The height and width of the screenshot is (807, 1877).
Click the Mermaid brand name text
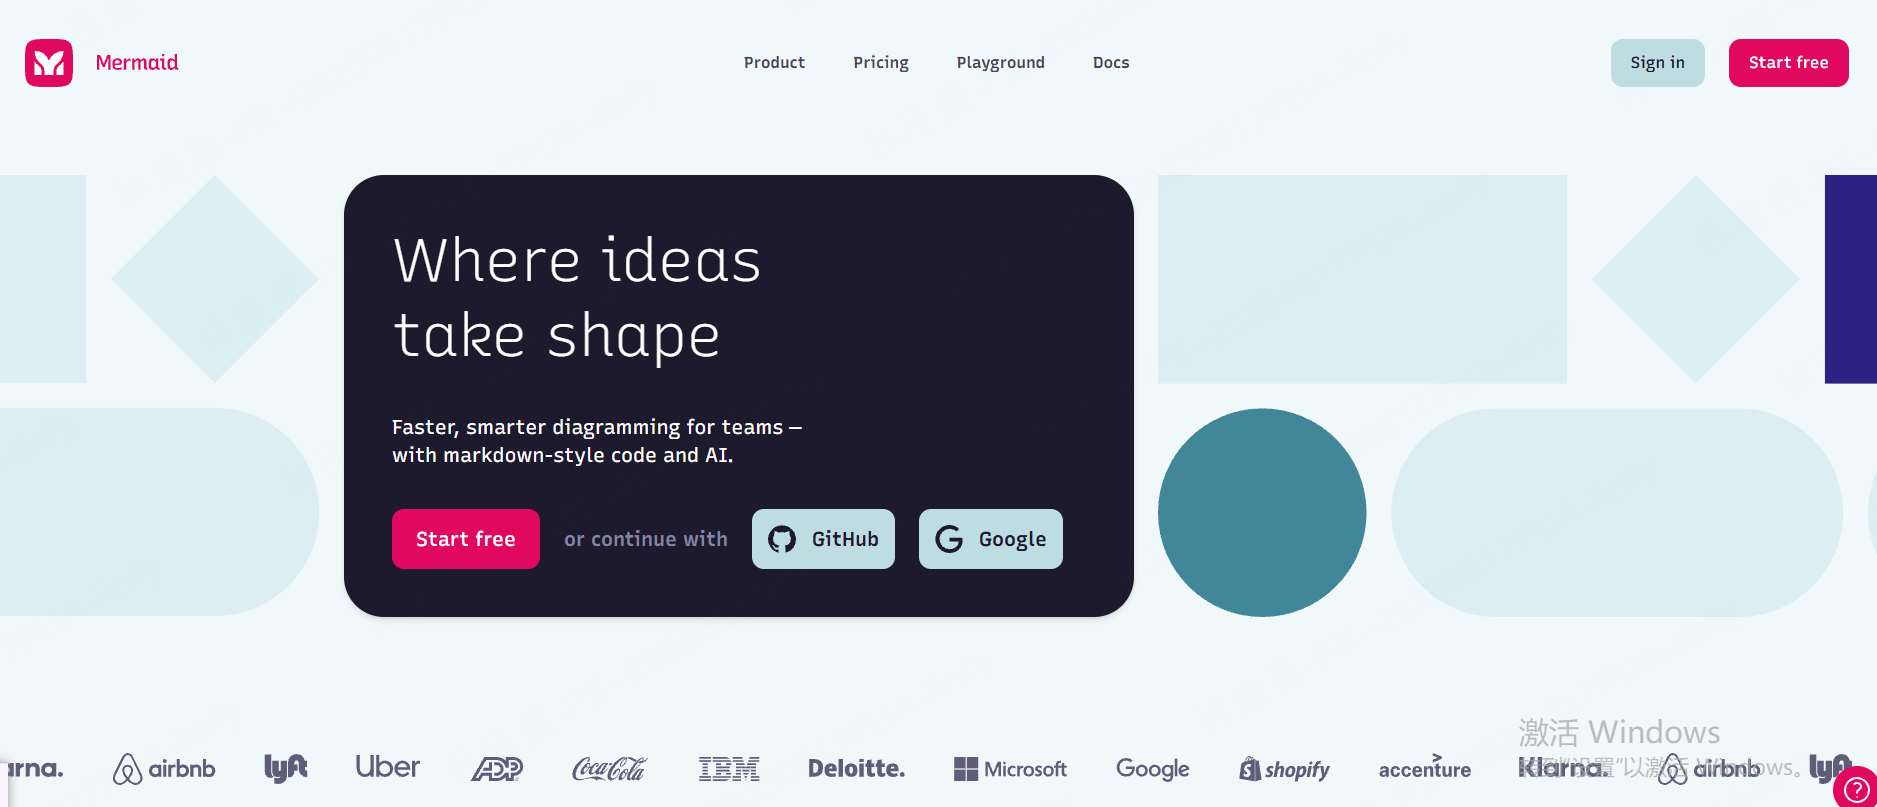tap(137, 63)
